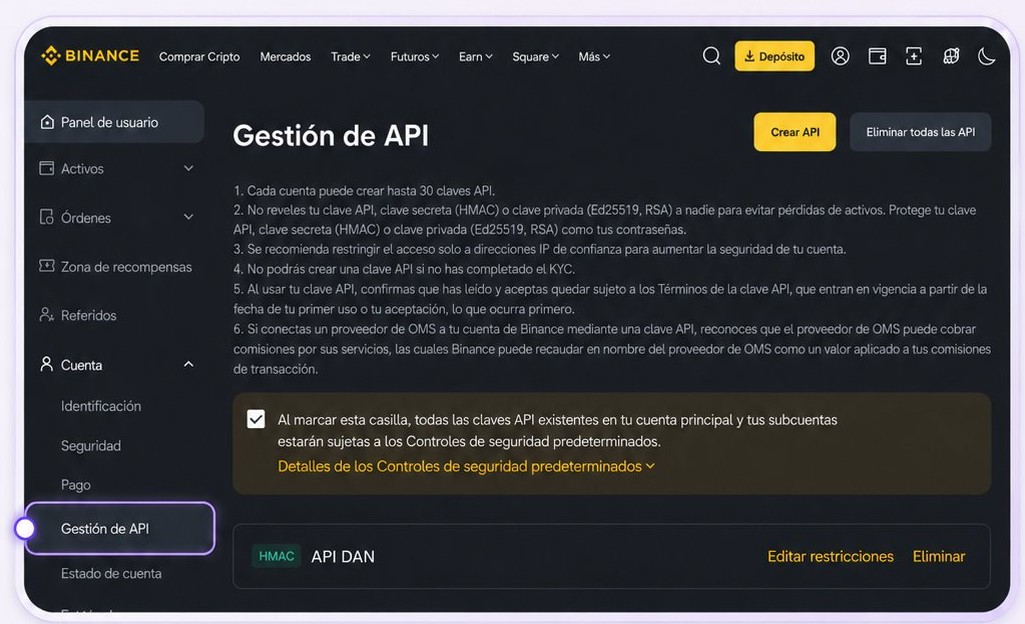
Task: Open the Futuros dropdown menu
Action: point(414,57)
